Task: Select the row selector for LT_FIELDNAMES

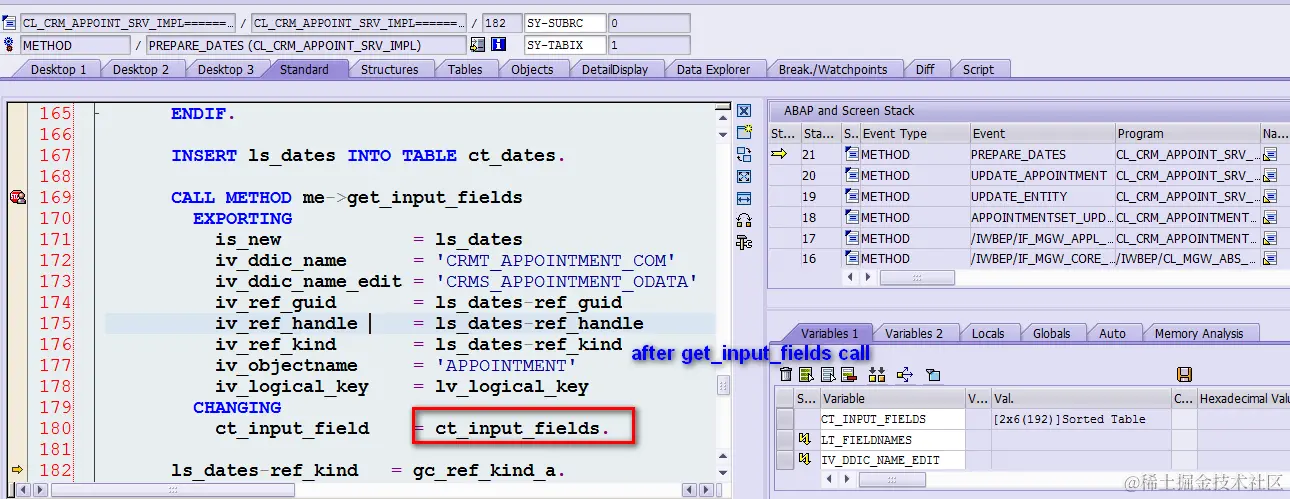Action: point(785,440)
